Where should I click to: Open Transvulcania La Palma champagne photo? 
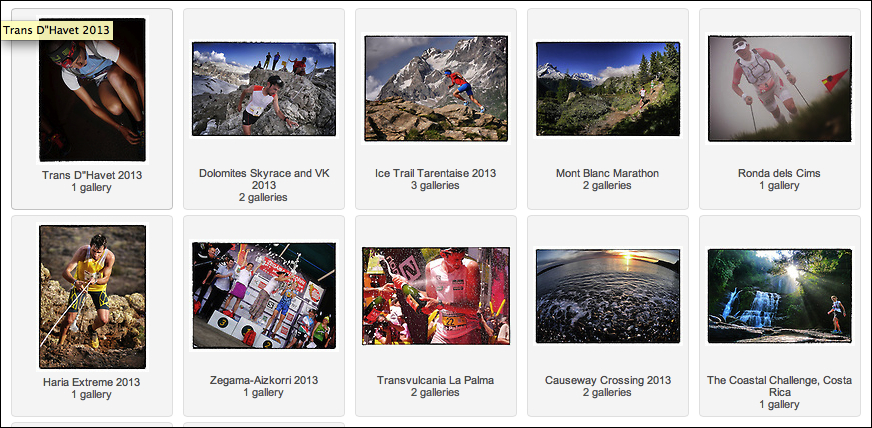pos(436,296)
